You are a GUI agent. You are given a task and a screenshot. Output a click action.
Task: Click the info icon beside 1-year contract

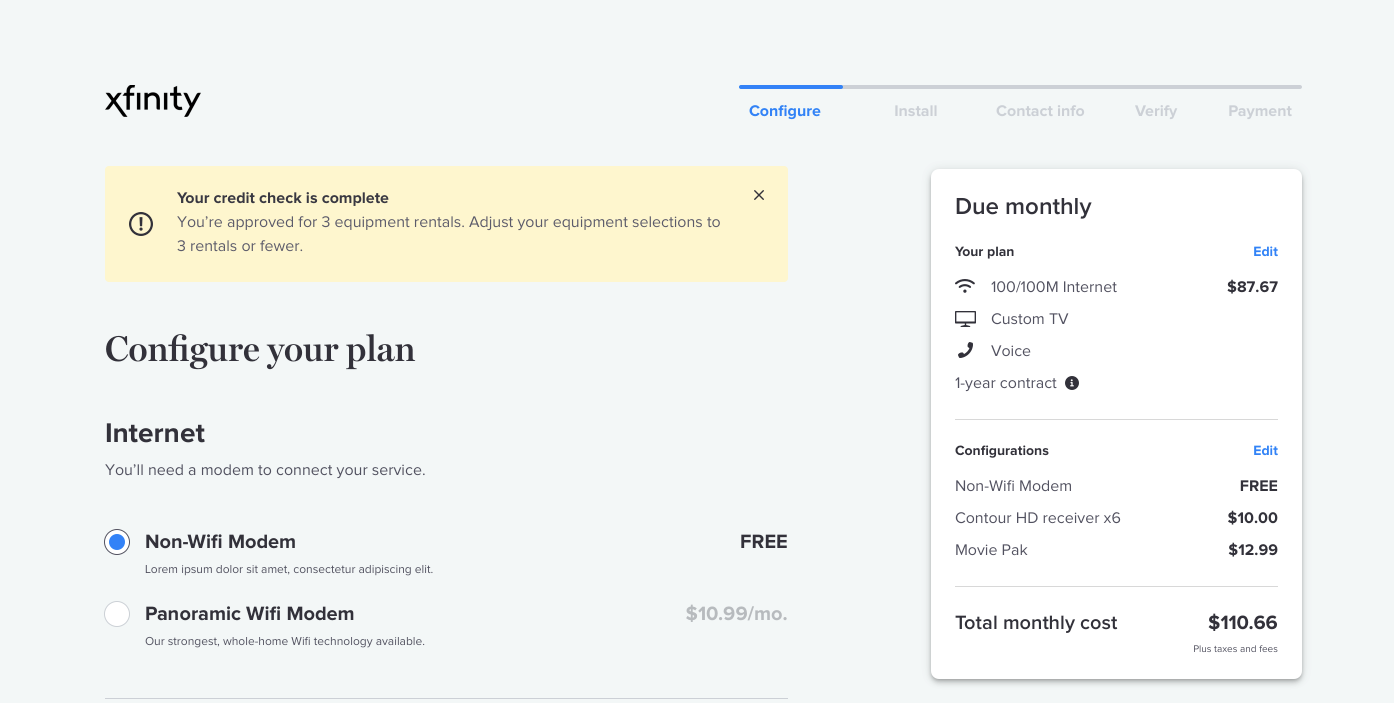tap(1072, 383)
